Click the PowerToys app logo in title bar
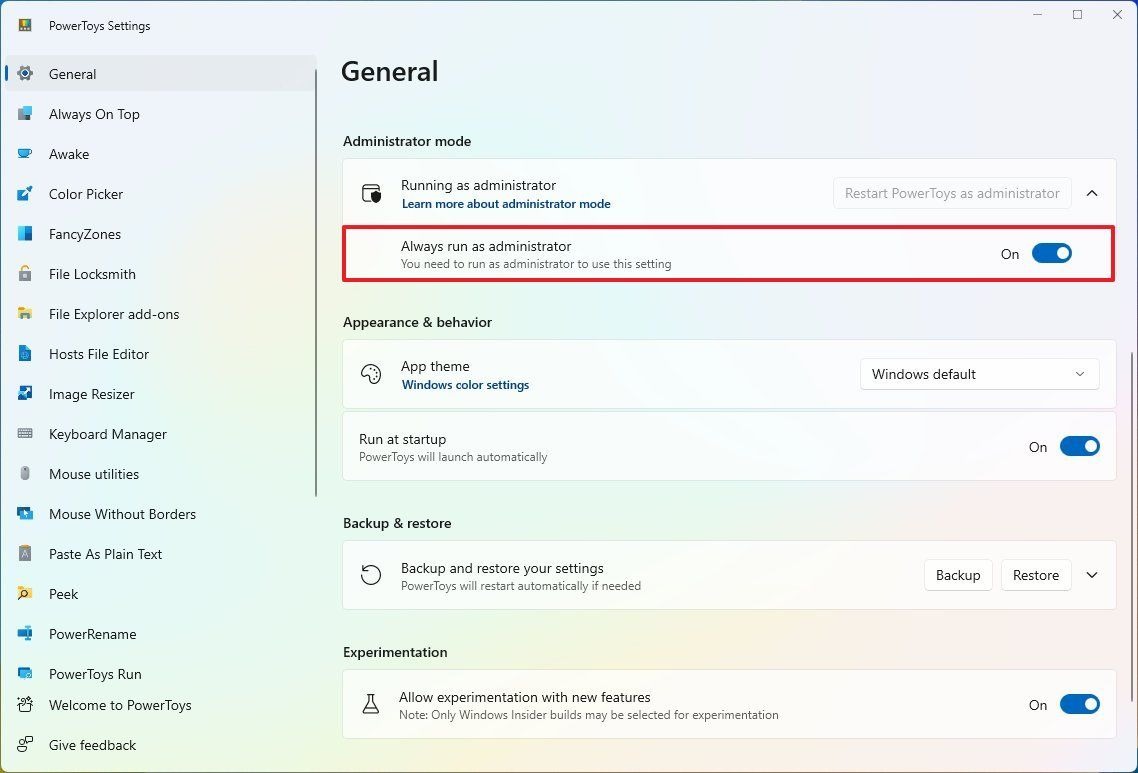Image resolution: width=1138 pixels, height=773 pixels. coord(25,25)
